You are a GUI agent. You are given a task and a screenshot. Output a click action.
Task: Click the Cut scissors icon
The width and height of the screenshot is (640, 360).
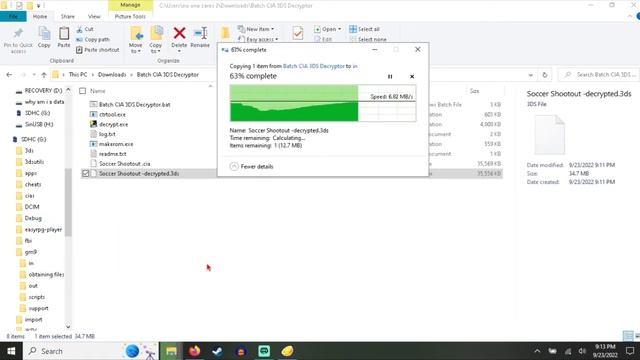[80, 29]
